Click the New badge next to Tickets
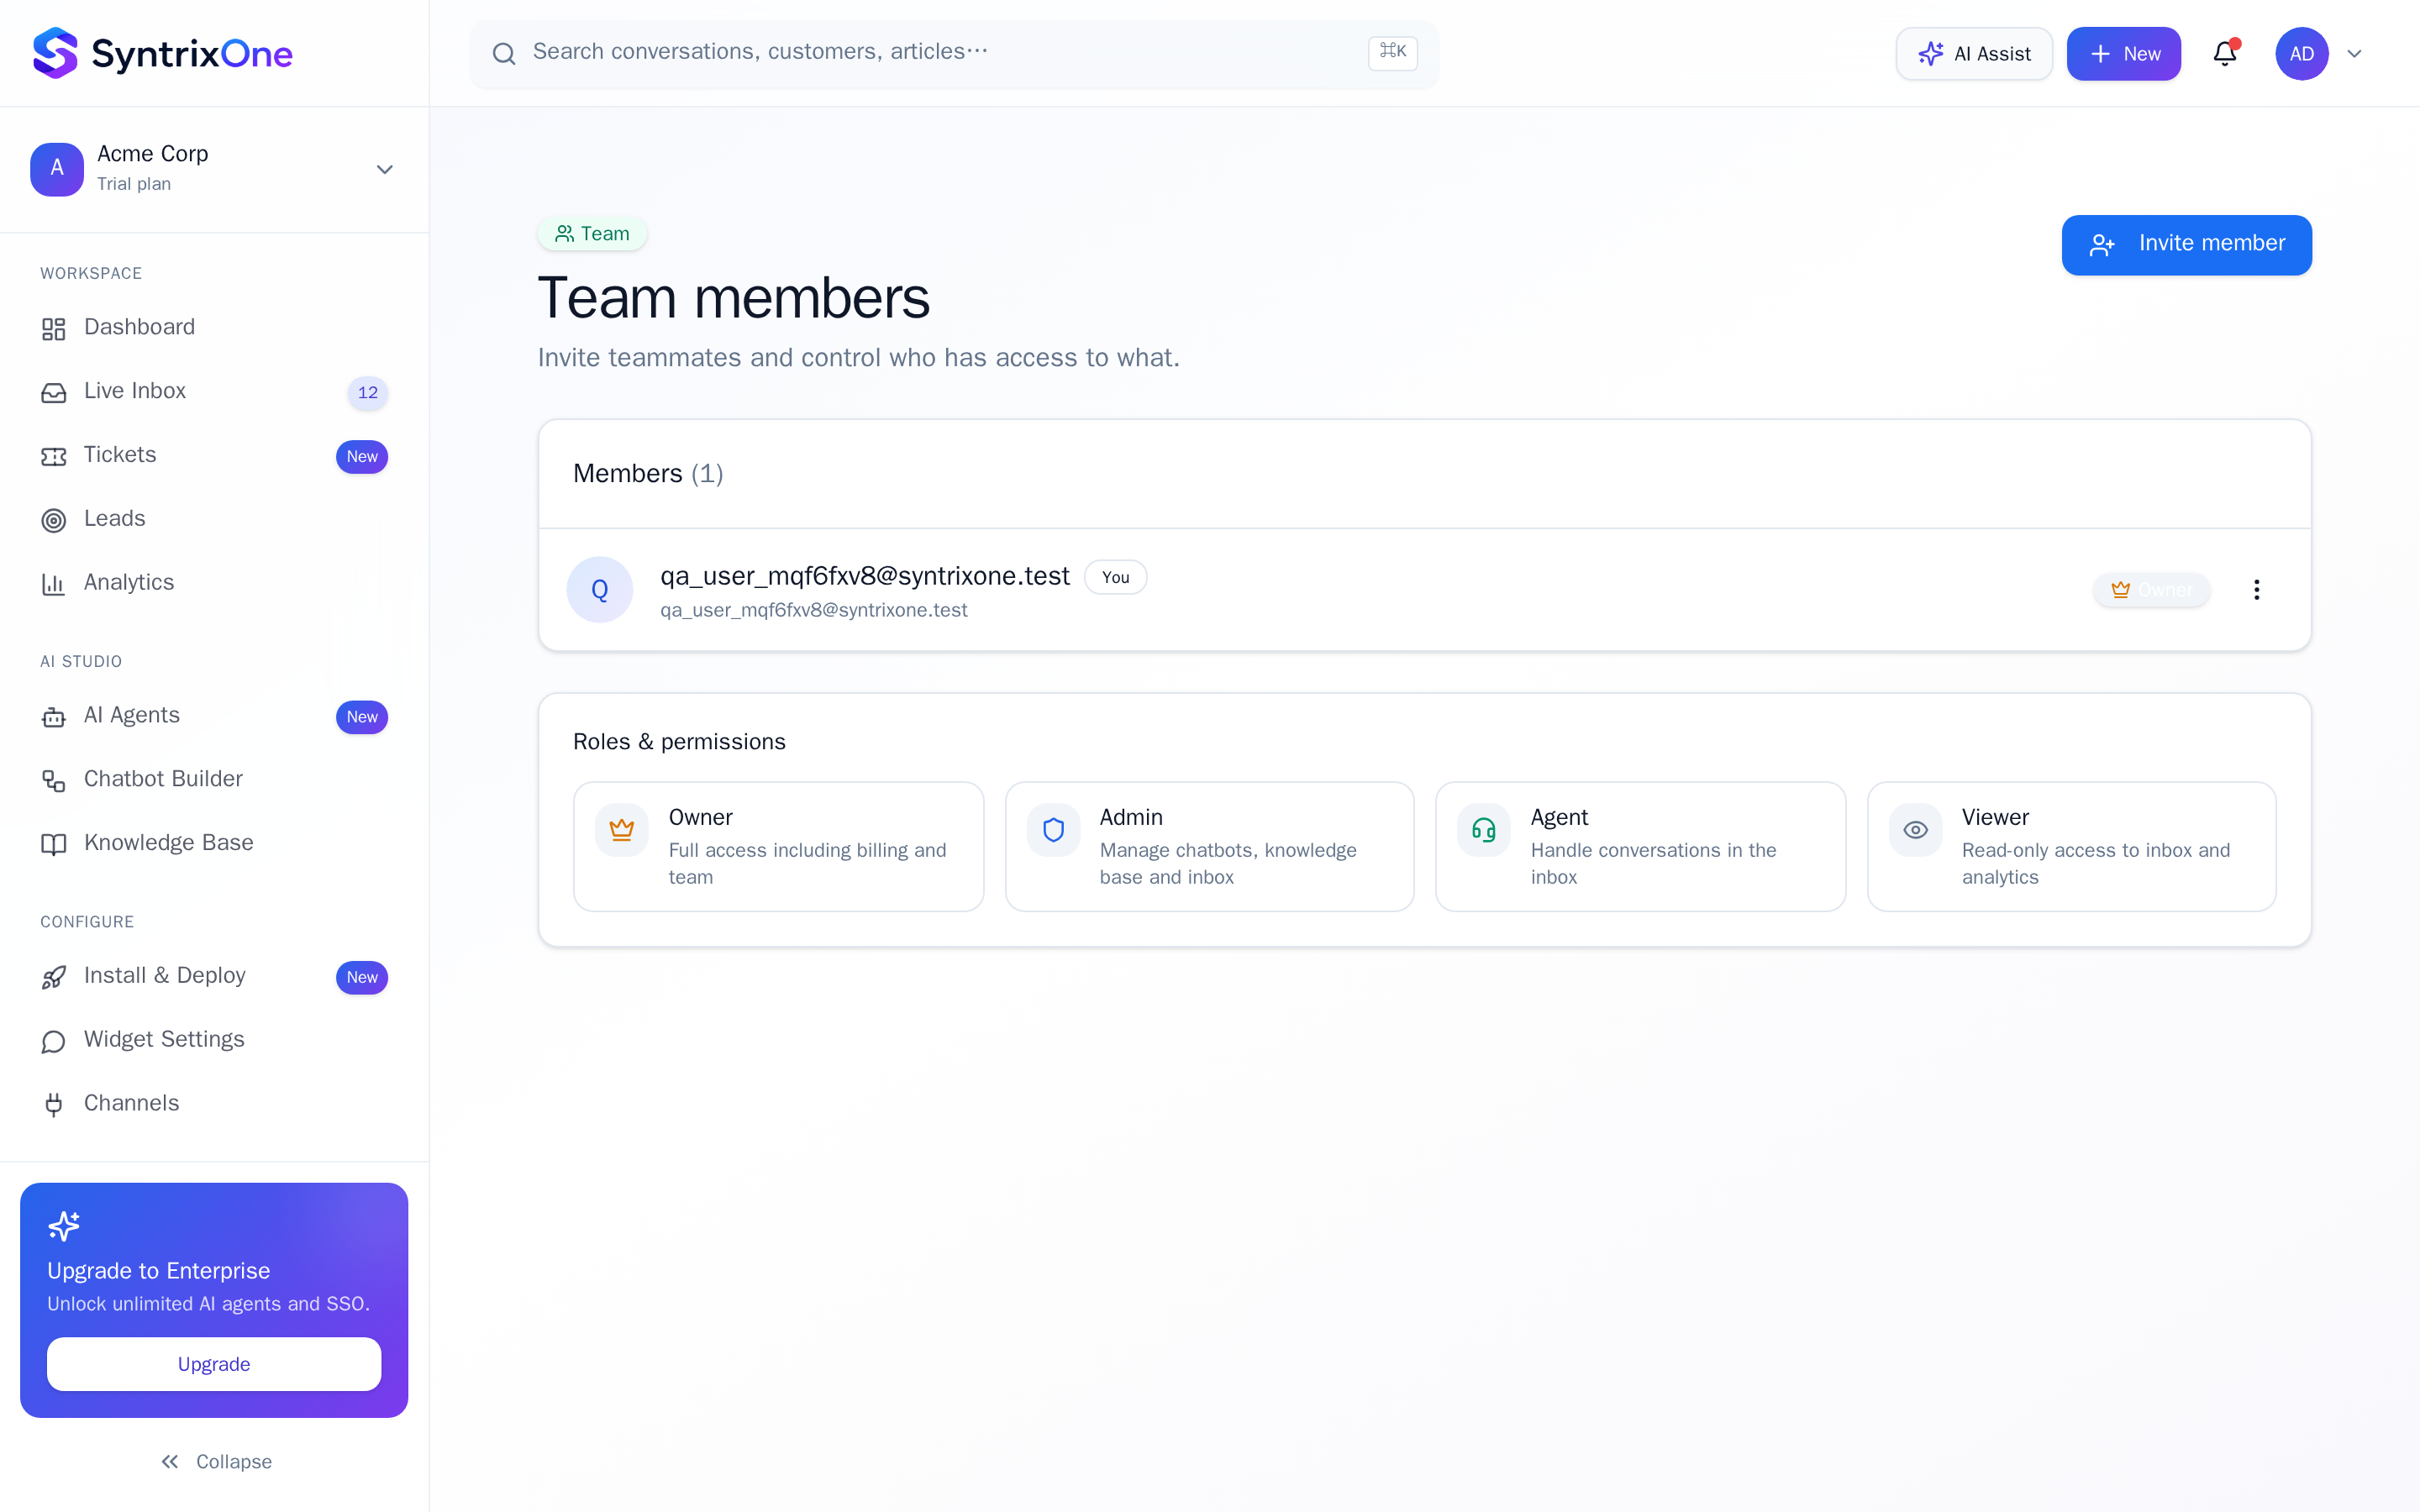The image size is (2420, 1512). click(362, 457)
